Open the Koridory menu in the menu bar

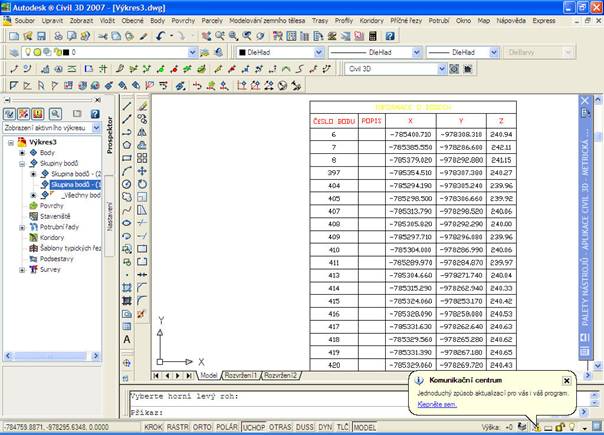pos(371,20)
